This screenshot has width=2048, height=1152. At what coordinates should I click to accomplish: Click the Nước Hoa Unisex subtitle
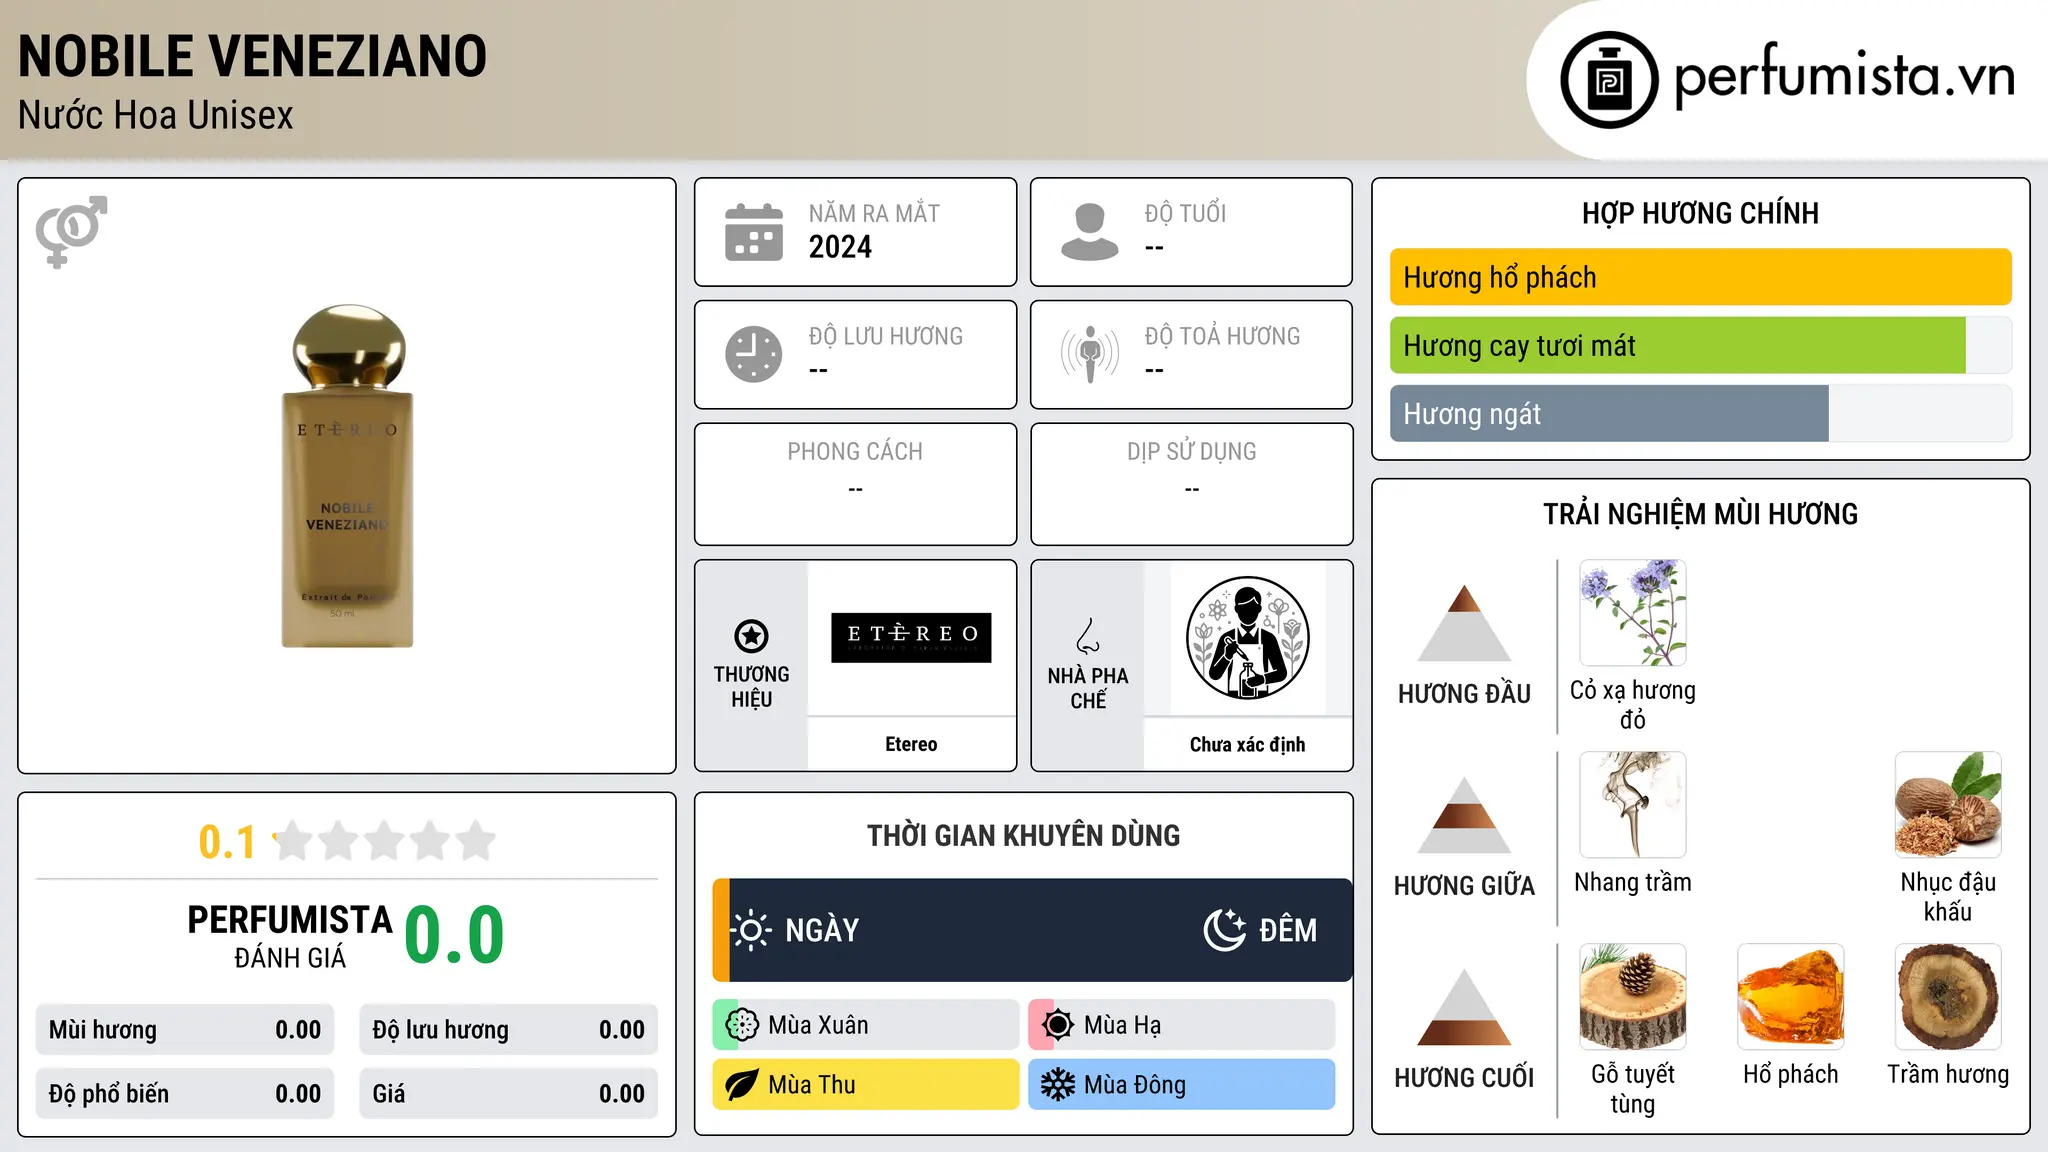[156, 116]
